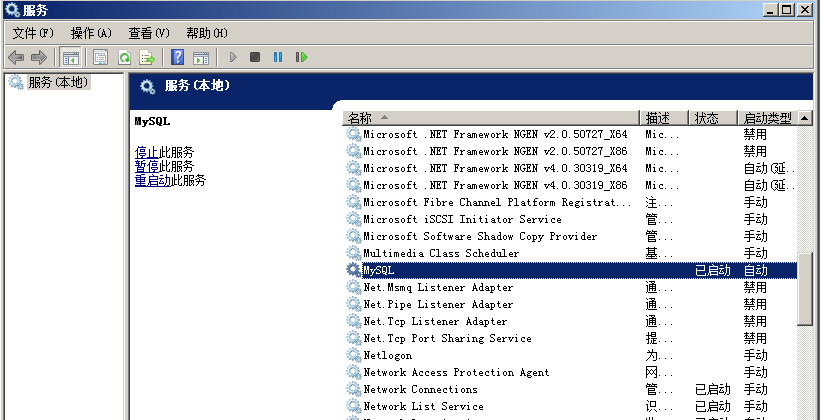This screenshot has width=820, height=420.
Task: Select Microsoft Software Shadow Copy Provider row
Action: [x=571, y=236]
